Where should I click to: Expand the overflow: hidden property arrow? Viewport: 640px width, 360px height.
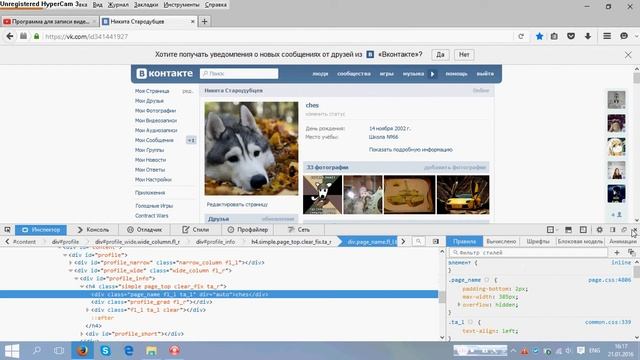(x=459, y=304)
